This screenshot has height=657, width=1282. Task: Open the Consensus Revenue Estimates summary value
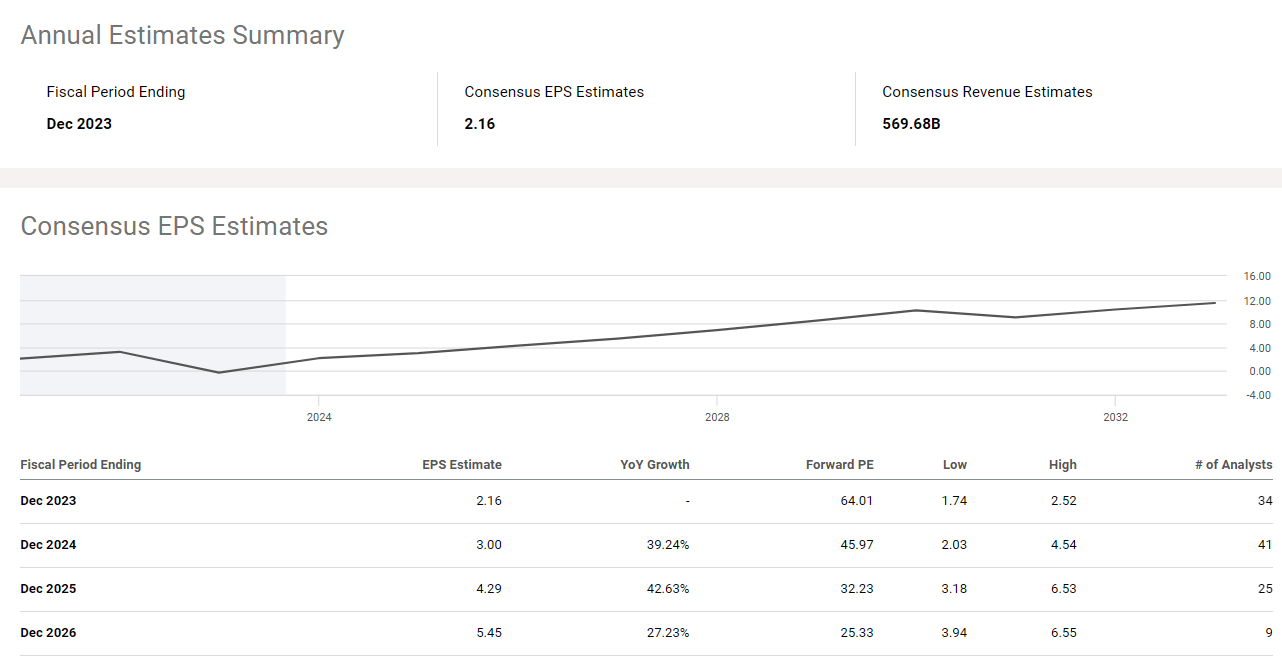[x=987, y=91]
